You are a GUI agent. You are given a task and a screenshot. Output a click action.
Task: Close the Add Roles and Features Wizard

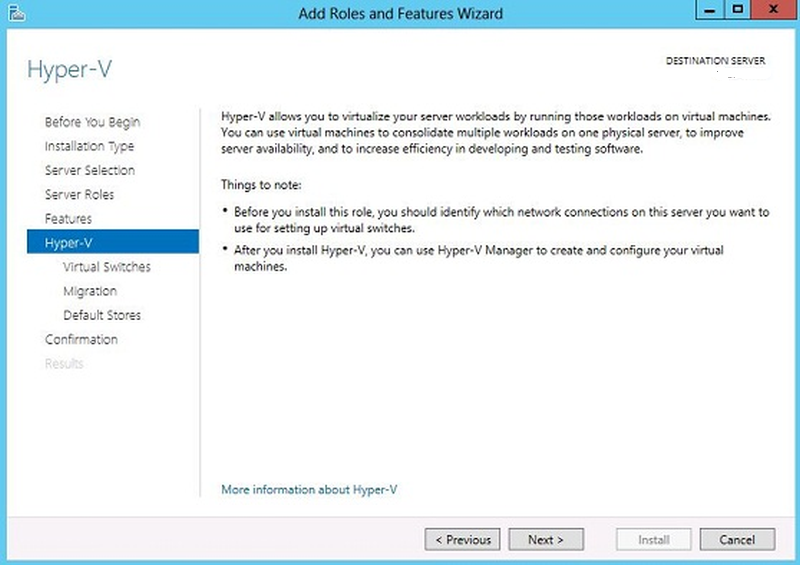(773, 10)
